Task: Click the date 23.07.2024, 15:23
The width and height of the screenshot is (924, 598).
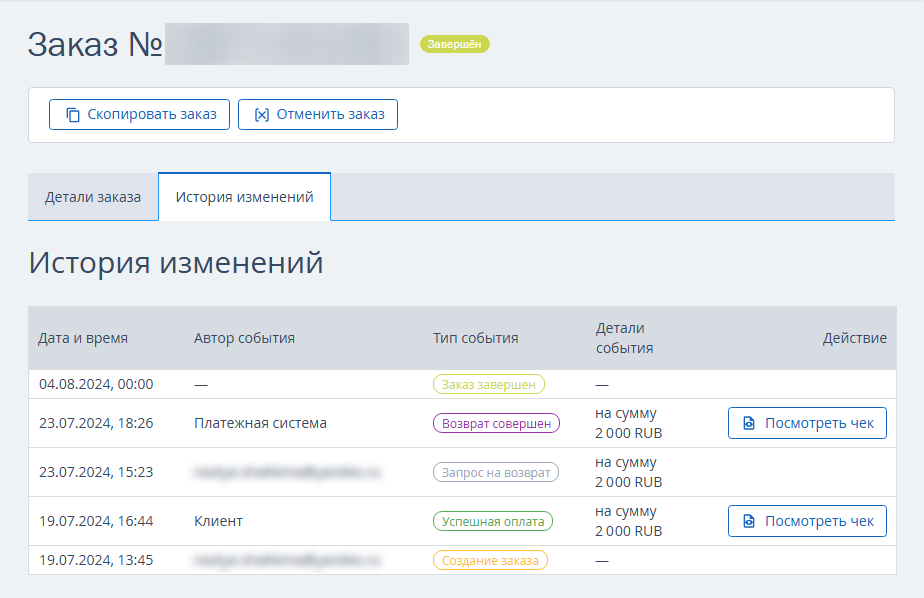Action: click(96, 472)
